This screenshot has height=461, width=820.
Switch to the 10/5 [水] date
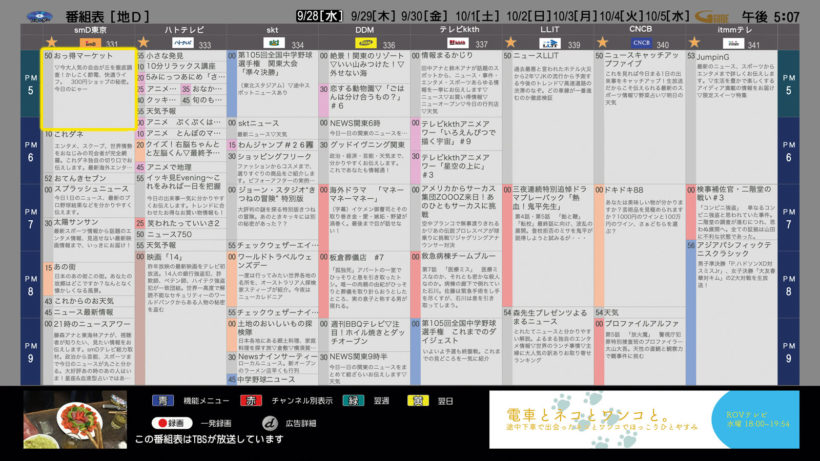pyautogui.click(x=667, y=16)
